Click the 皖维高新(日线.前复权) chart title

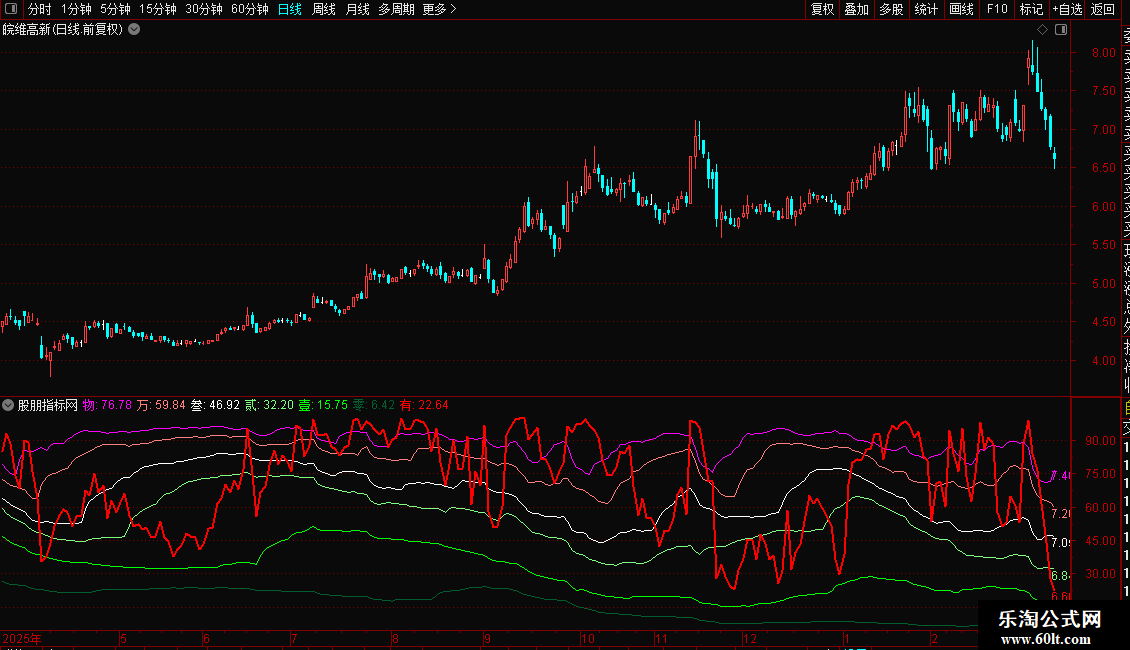point(63,30)
